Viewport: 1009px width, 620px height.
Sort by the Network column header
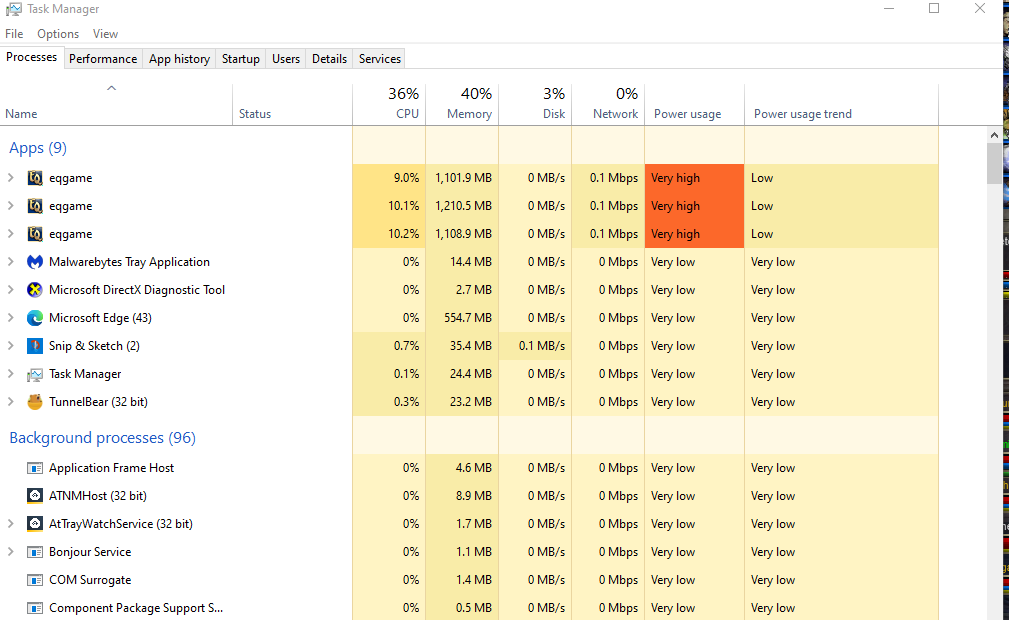[608, 104]
